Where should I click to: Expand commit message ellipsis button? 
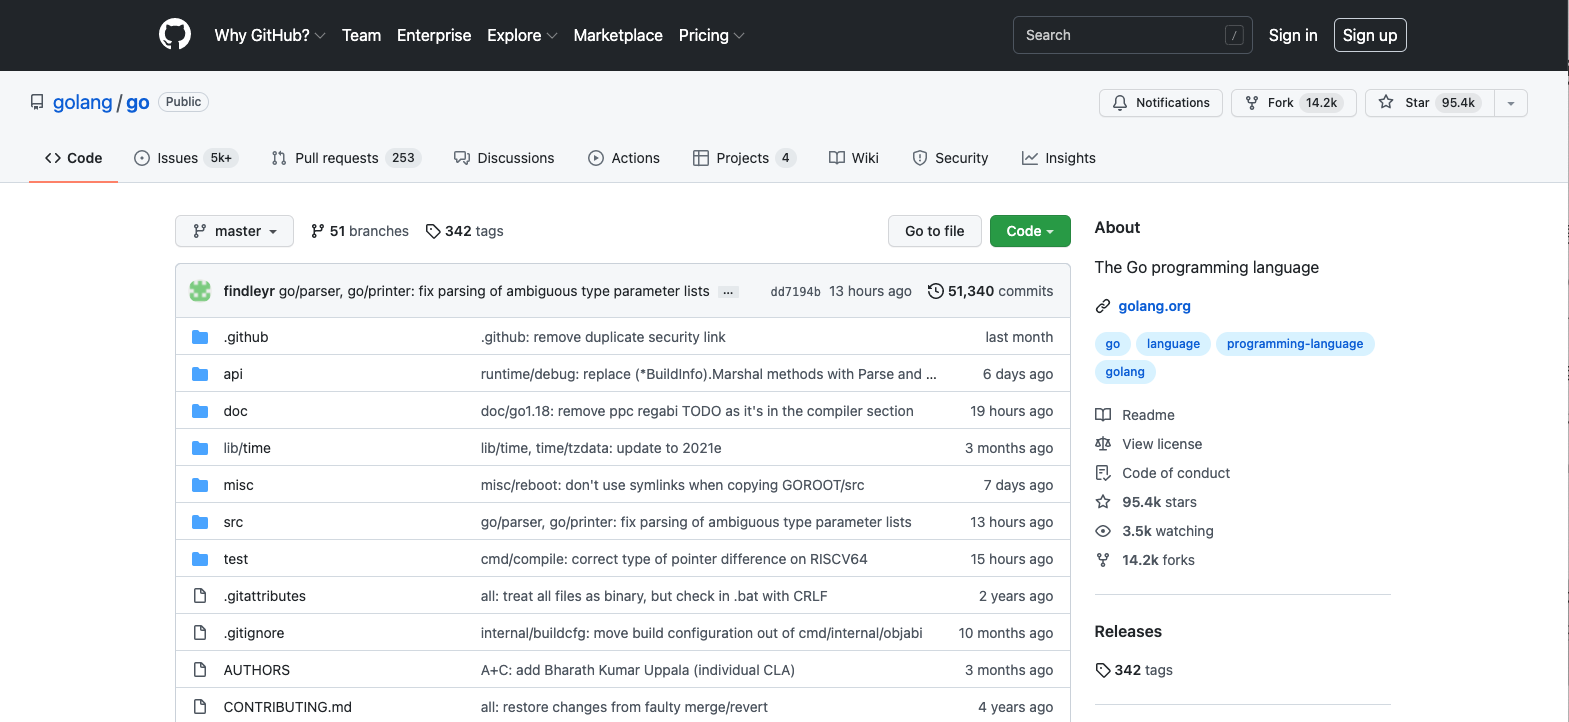(729, 292)
